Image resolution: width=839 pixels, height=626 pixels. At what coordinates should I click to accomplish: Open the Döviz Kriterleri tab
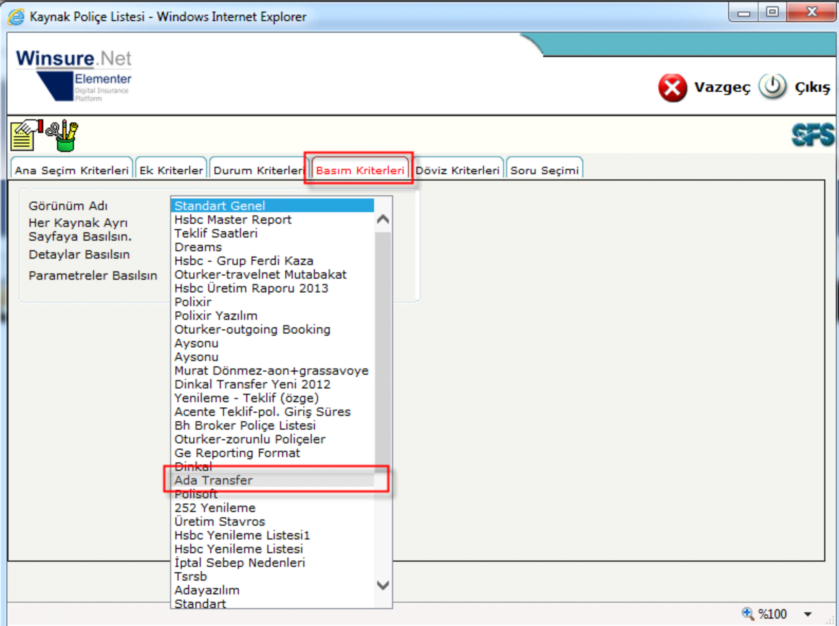(x=457, y=170)
